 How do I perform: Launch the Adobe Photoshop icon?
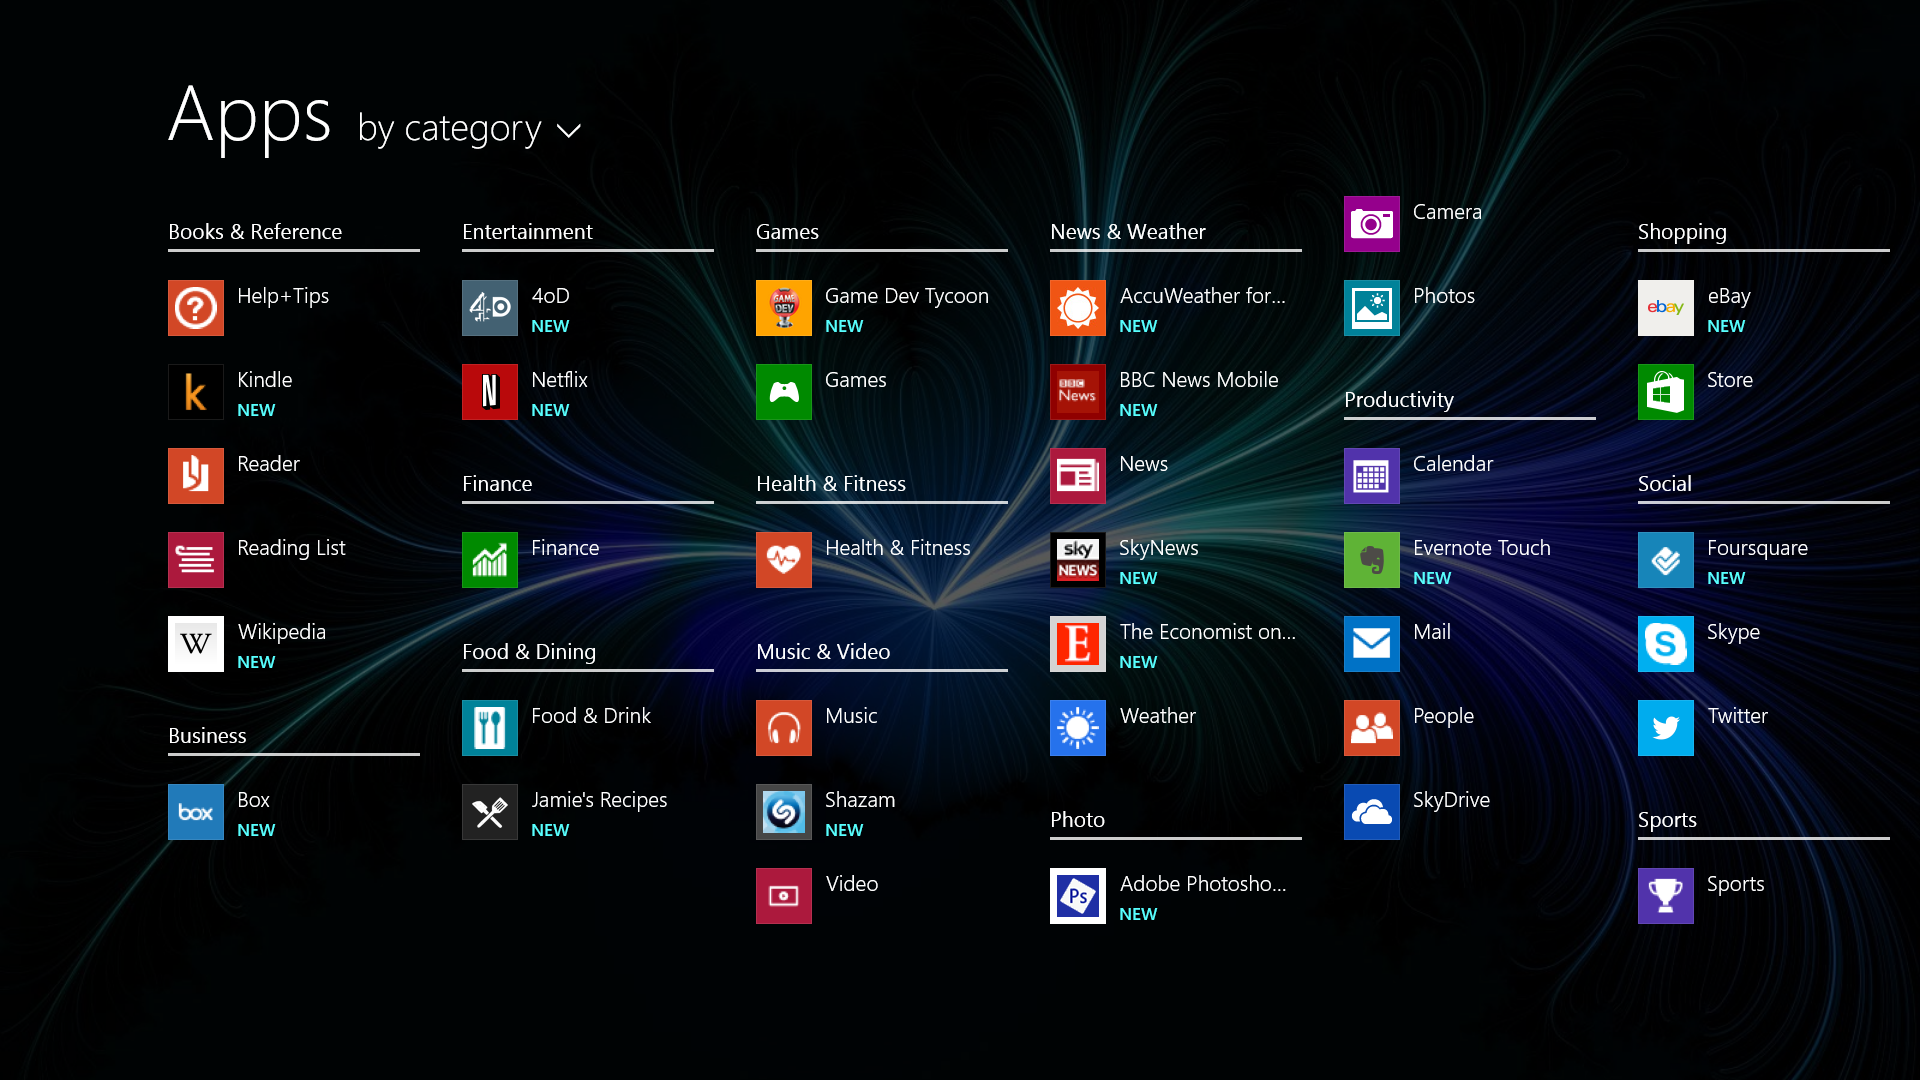coord(1078,896)
